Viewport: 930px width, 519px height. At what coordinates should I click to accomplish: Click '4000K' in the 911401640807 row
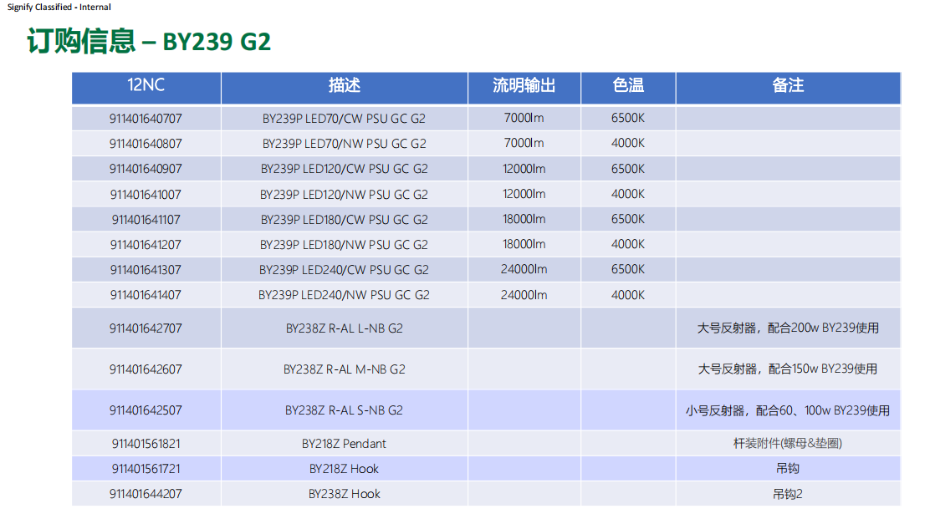tap(628, 143)
